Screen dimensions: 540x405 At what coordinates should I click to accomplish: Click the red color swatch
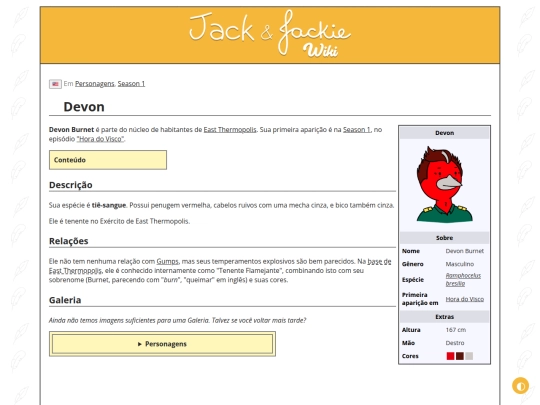(x=450, y=356)
